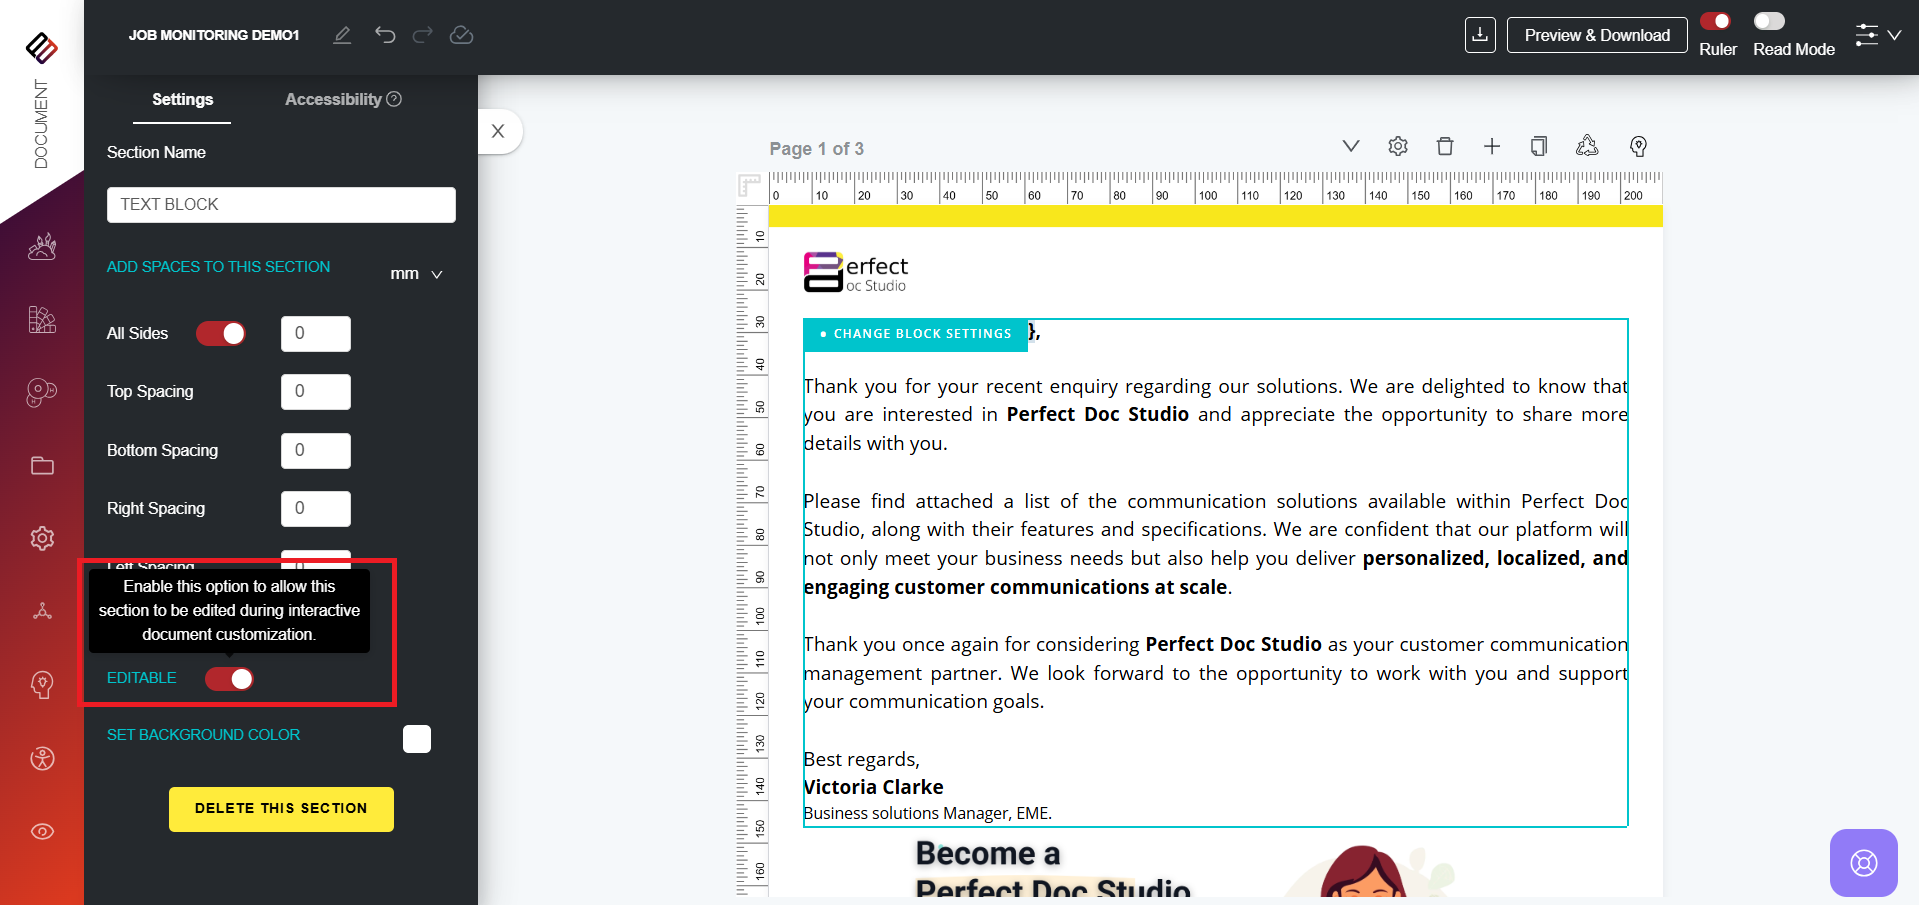The height and width of the screenshot is (905, 1919).
Task: Open page settings gear icon
Action: click(x=1398, y=147)
